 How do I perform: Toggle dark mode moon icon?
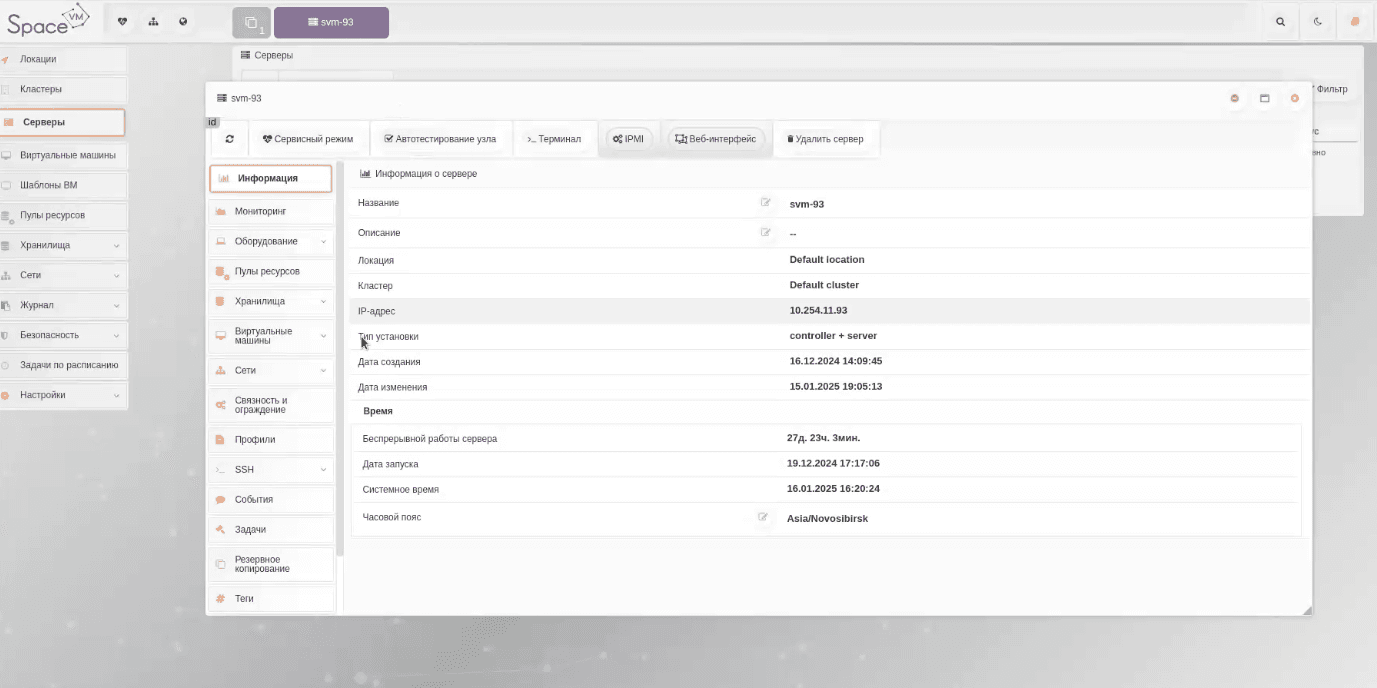[1318, 22]
